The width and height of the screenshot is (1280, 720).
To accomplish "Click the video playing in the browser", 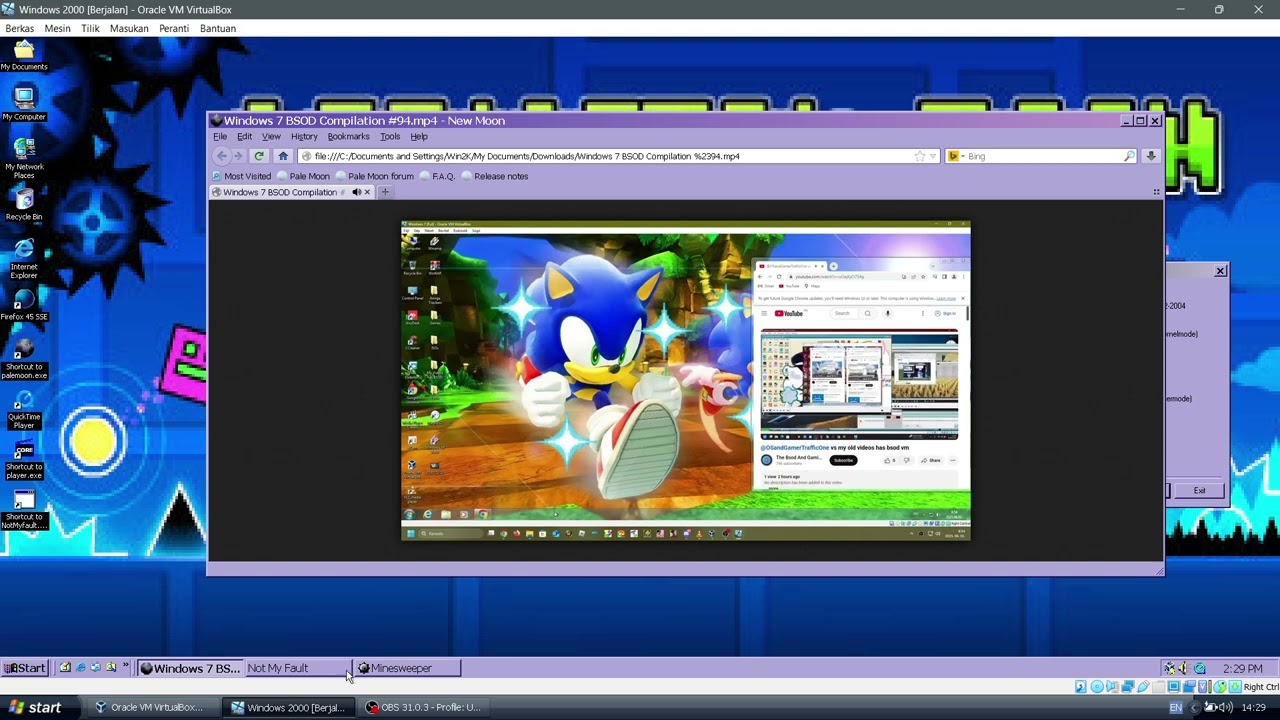I will [685, 380].
